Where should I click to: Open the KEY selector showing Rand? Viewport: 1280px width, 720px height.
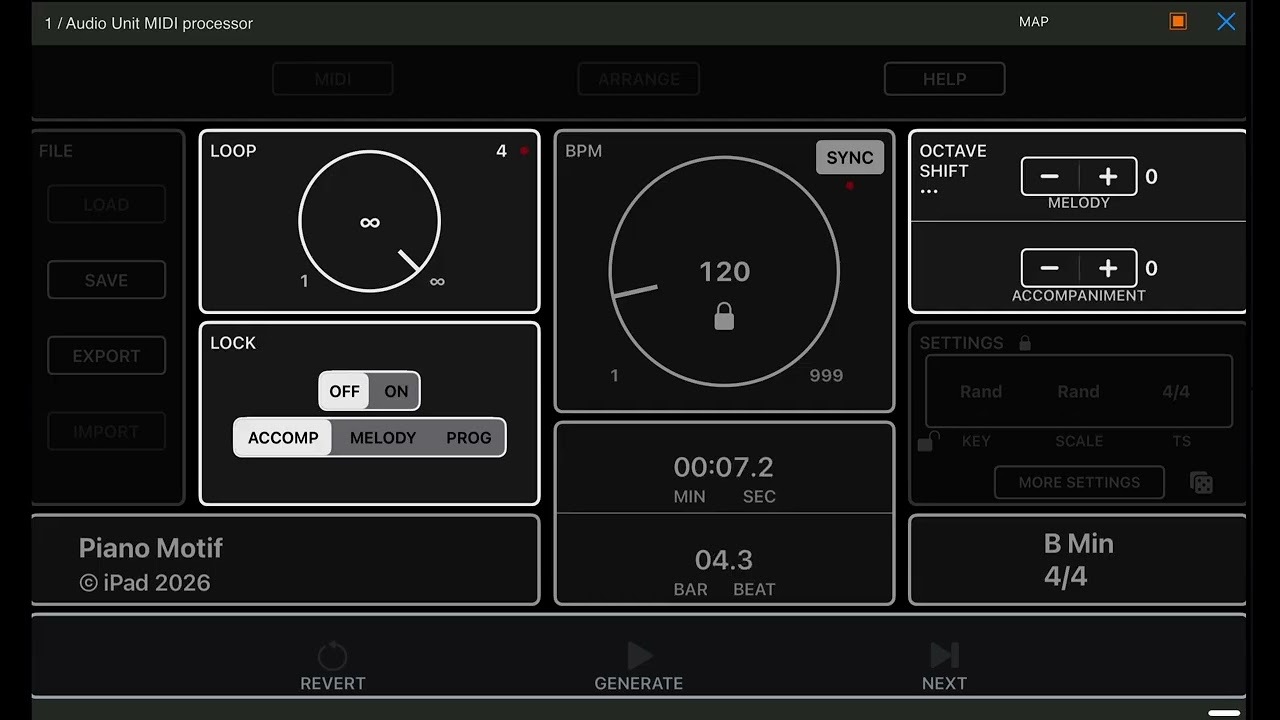981,392
